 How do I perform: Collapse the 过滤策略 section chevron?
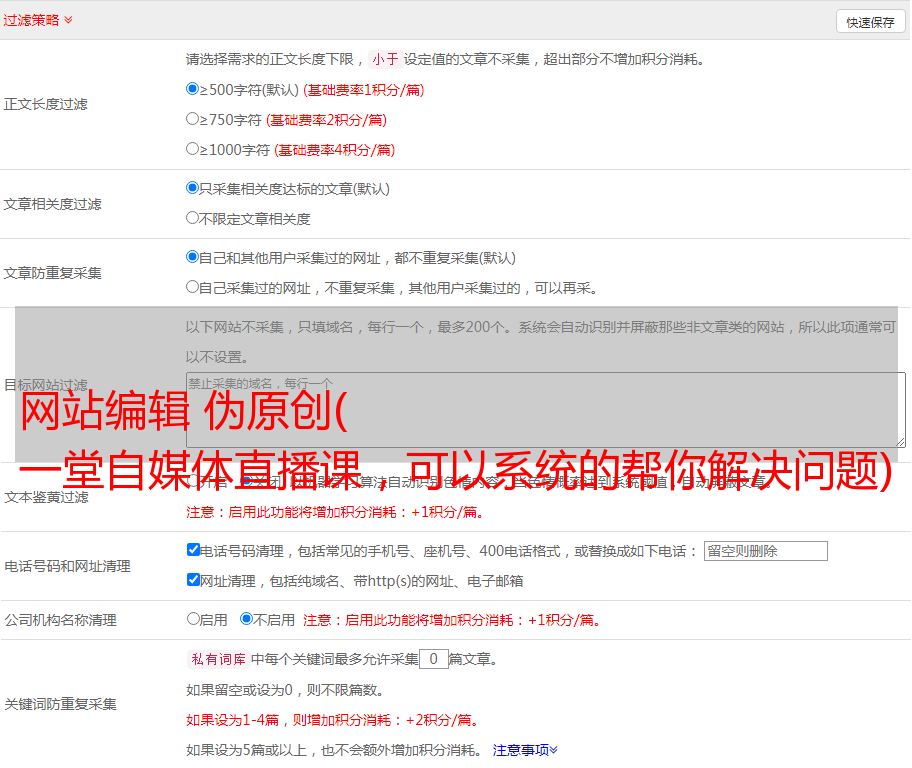tap(68, 20)
